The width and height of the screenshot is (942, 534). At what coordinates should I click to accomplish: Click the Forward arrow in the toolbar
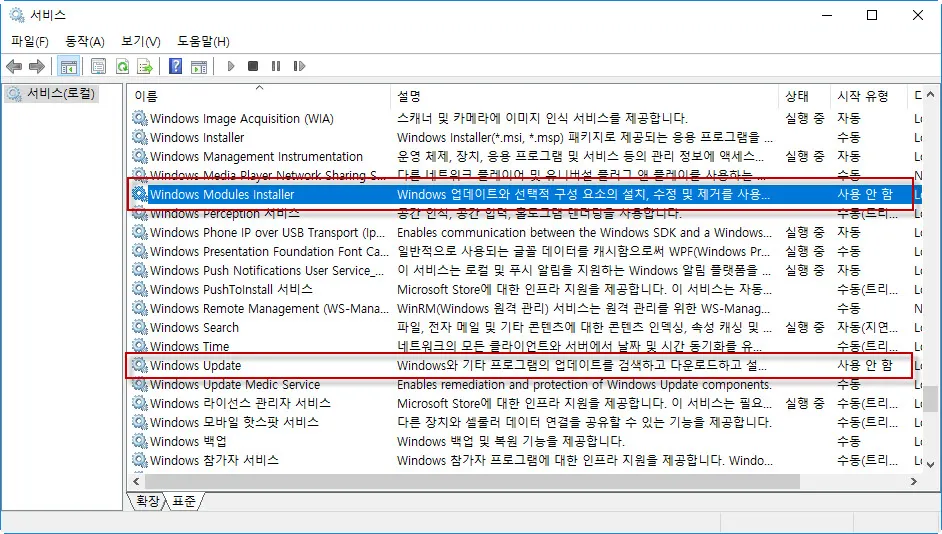coord(37,67)
